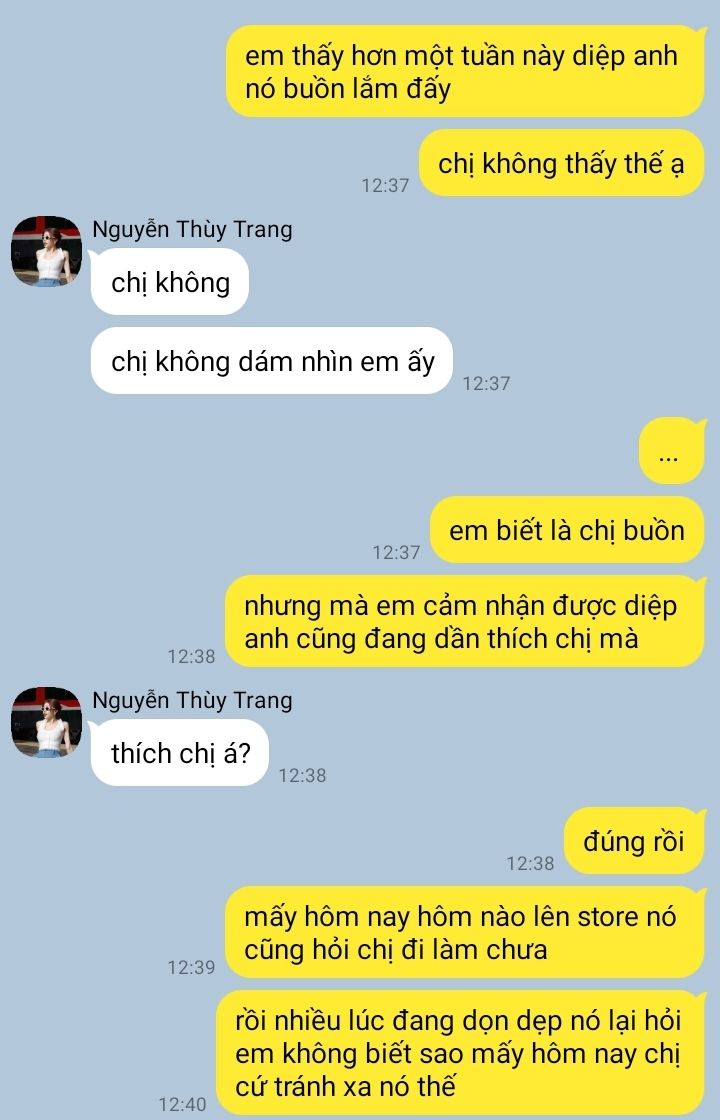
Task: Tap the top avatar of Nguyễn Thùy Trang
Action: 46,251
